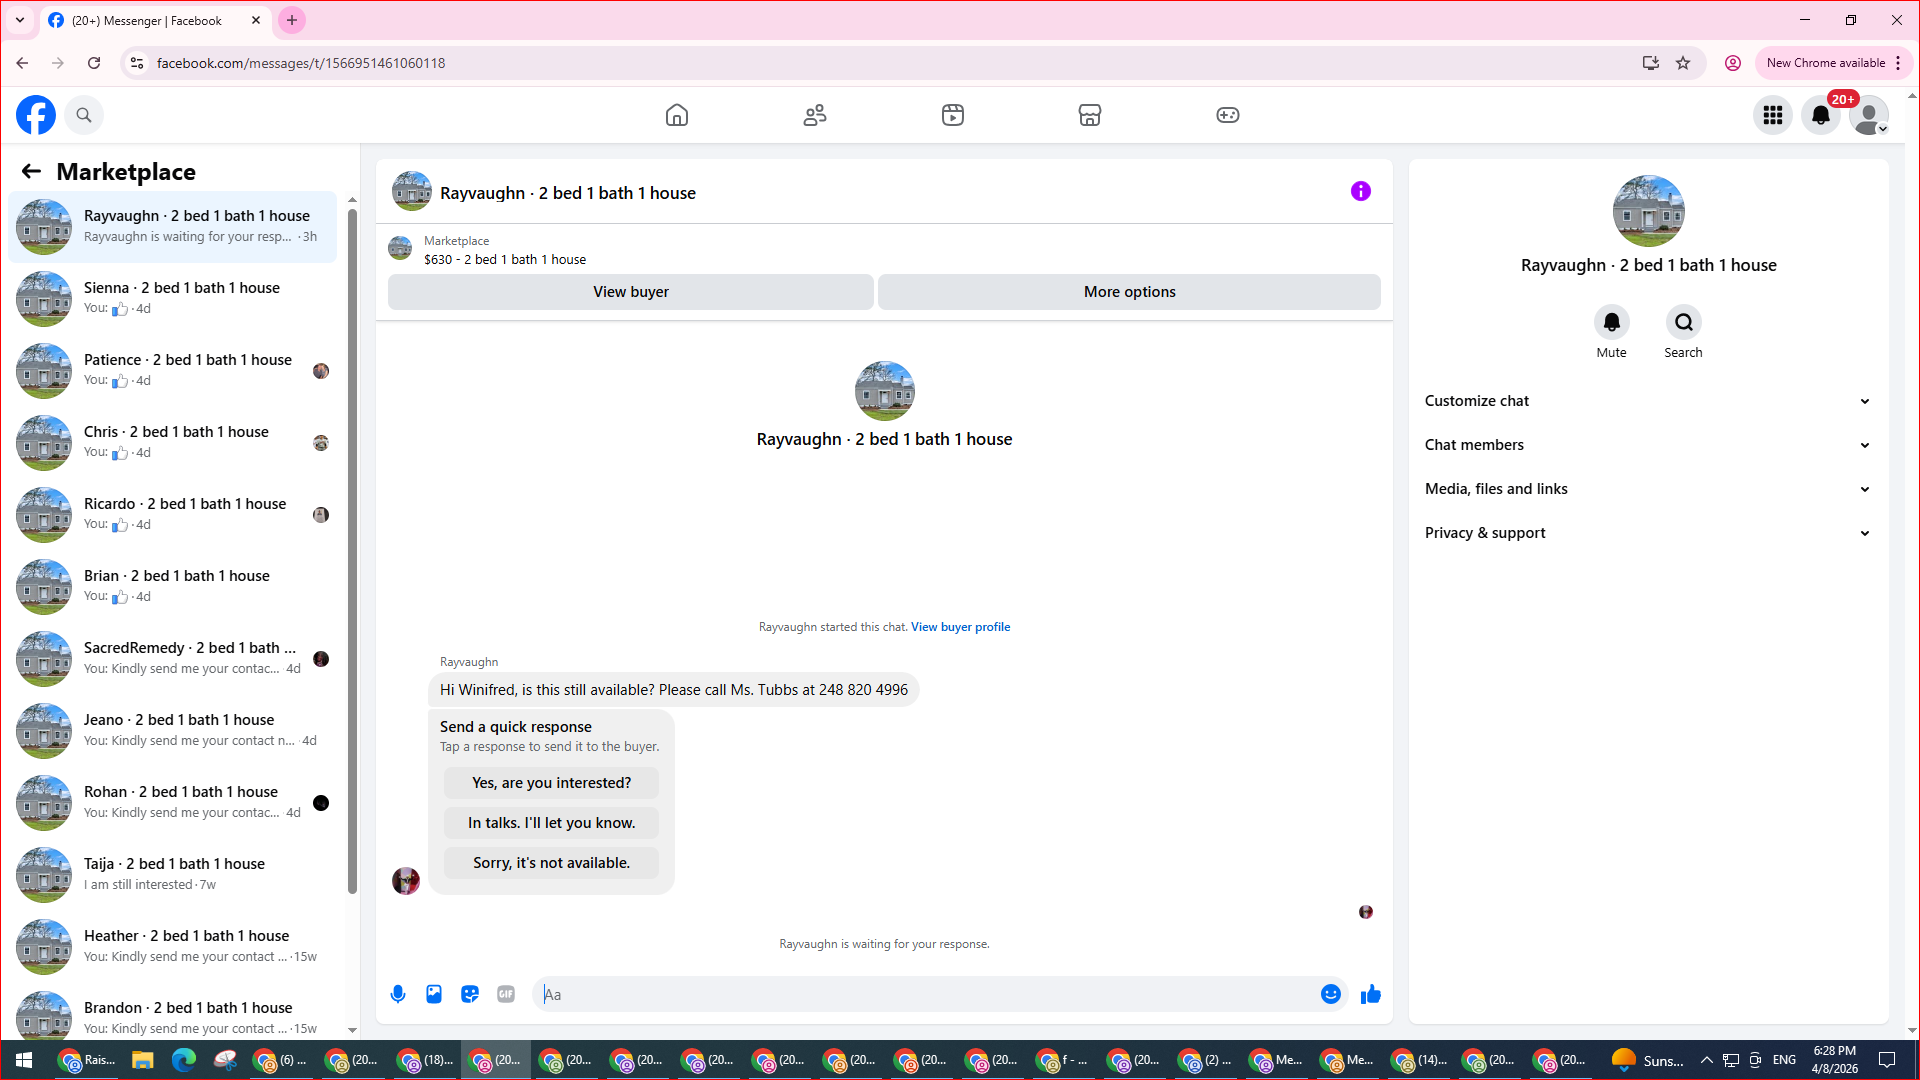Open the emoji picker in message box
Viewport: 1920px width, 1080px height.
[x=1330, y=994]
